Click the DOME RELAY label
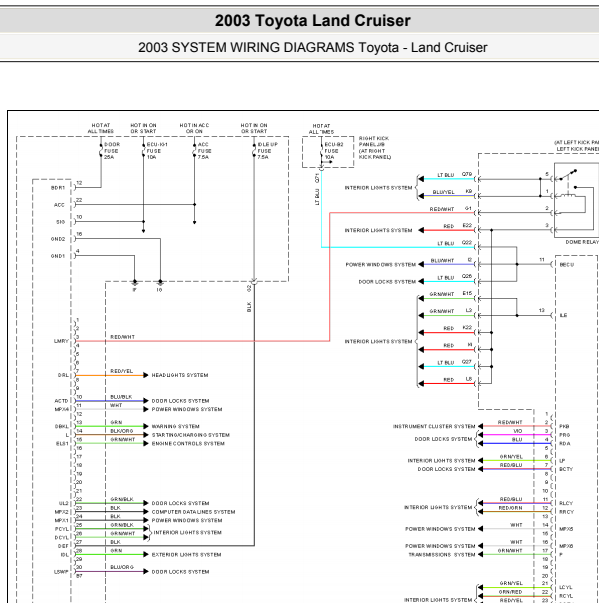 (x=582, y=242)
